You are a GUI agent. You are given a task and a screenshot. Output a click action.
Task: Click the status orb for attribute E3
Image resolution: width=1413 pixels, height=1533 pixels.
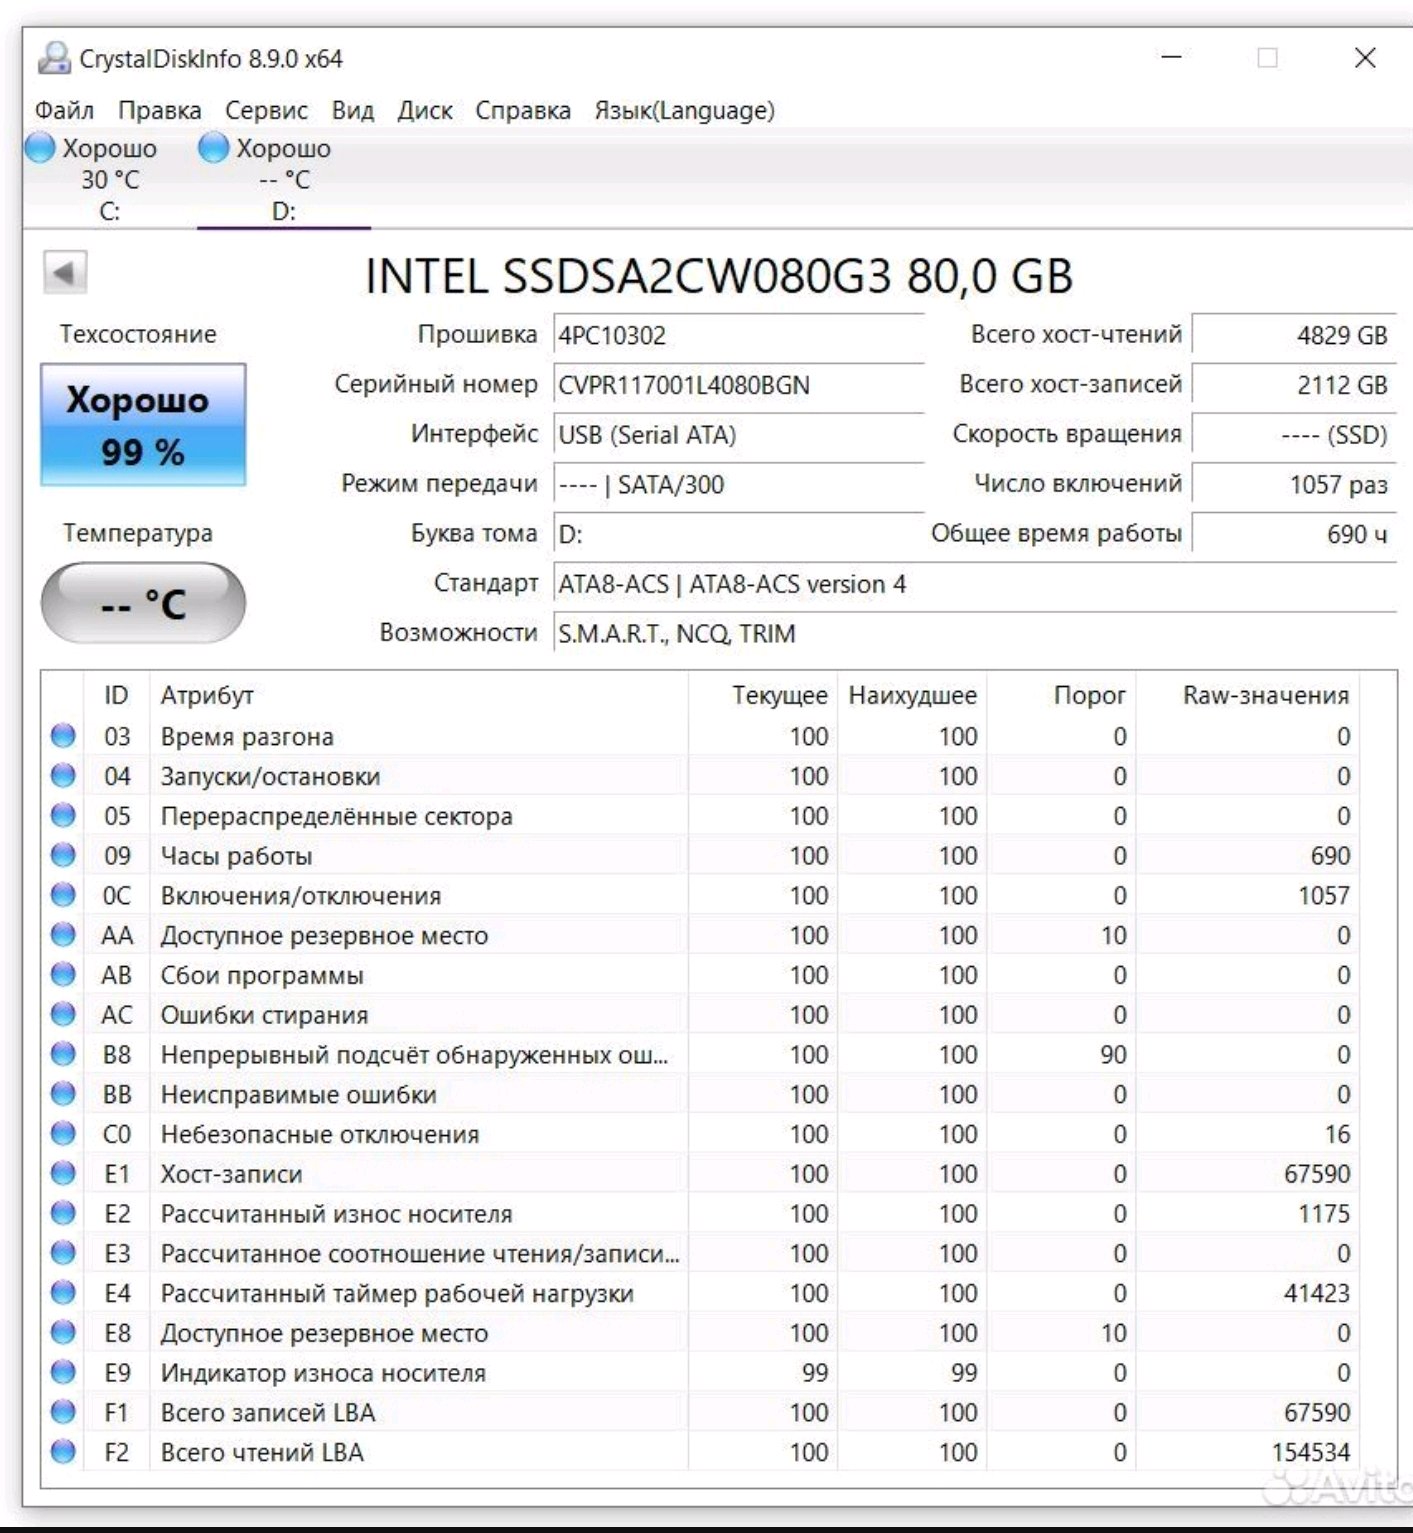pyautogui.click(x=63, y=1253)
